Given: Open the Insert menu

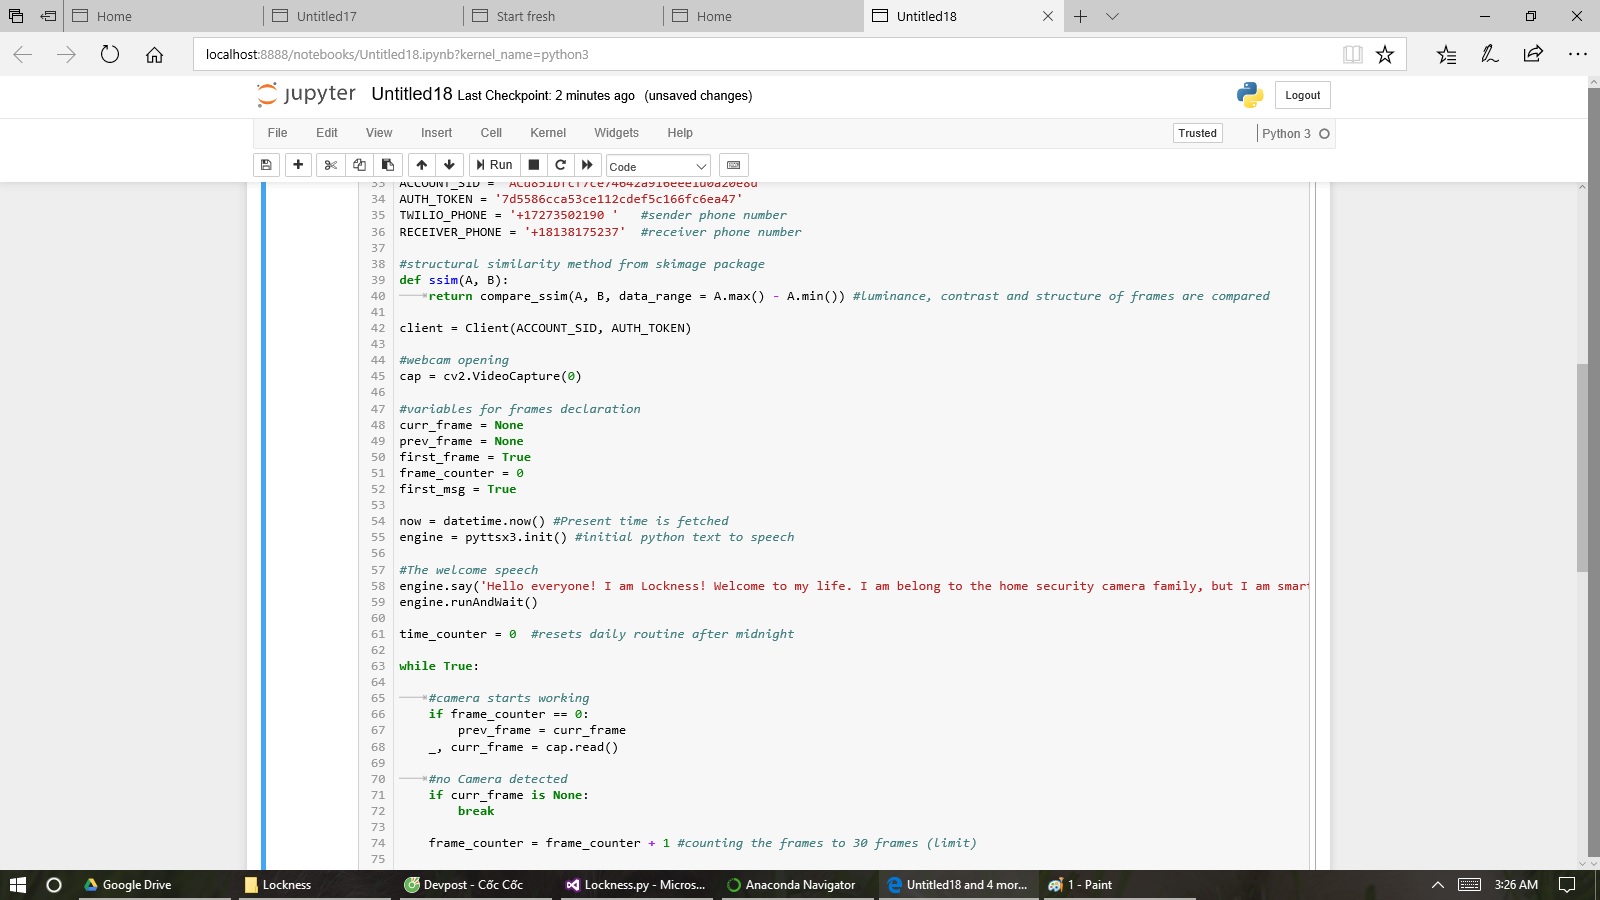Looking at the screenshot, I should pos(436,133).
